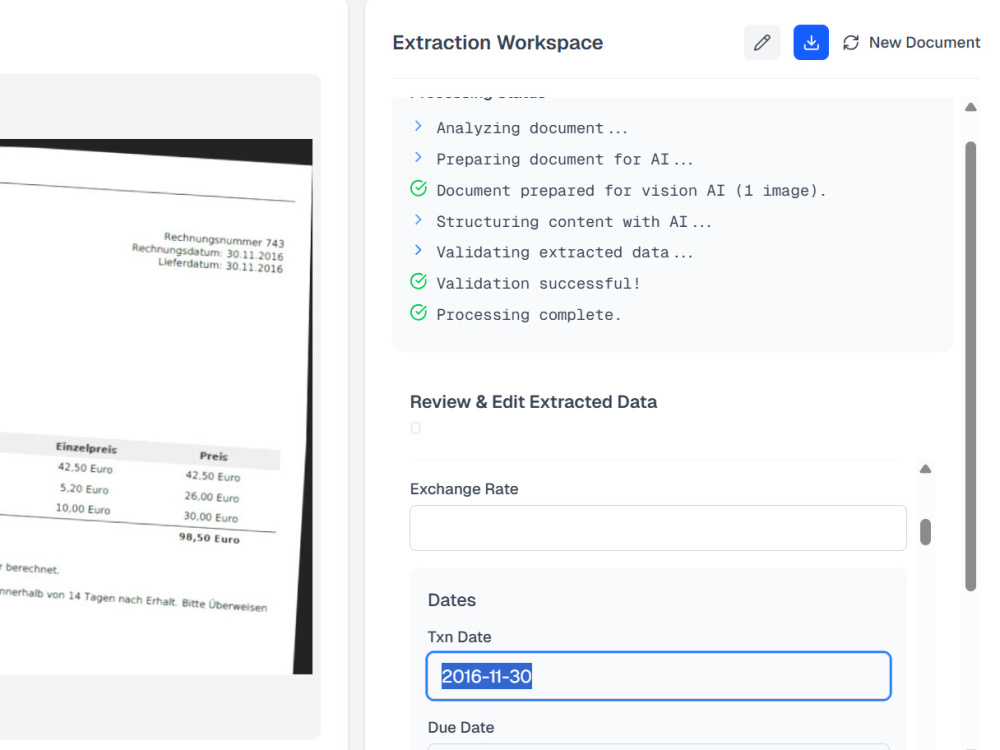Click the outer workspace scrollbar thumb
The width and height of the screenshot is (1000, 750).
(971, 367)
